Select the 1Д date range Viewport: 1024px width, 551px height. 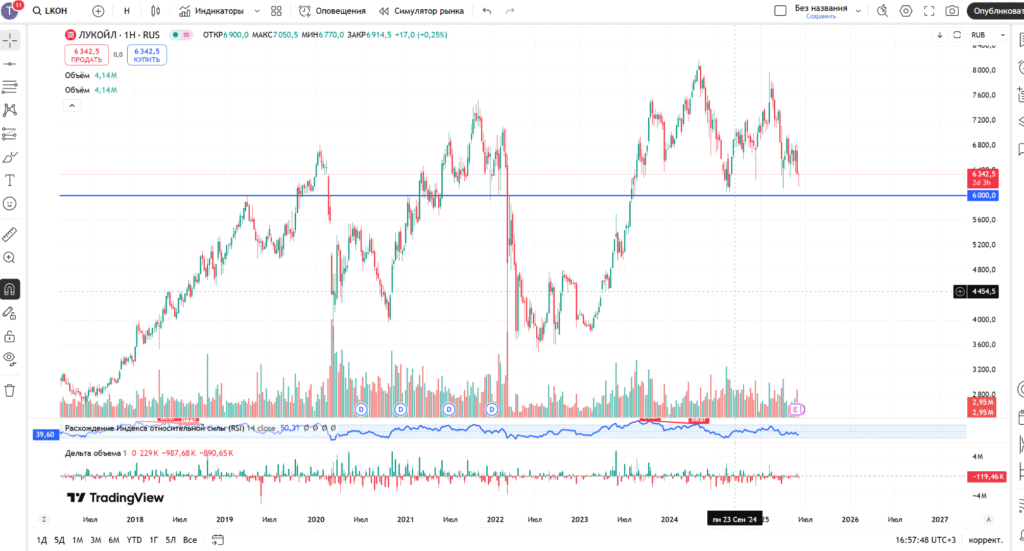42,540
